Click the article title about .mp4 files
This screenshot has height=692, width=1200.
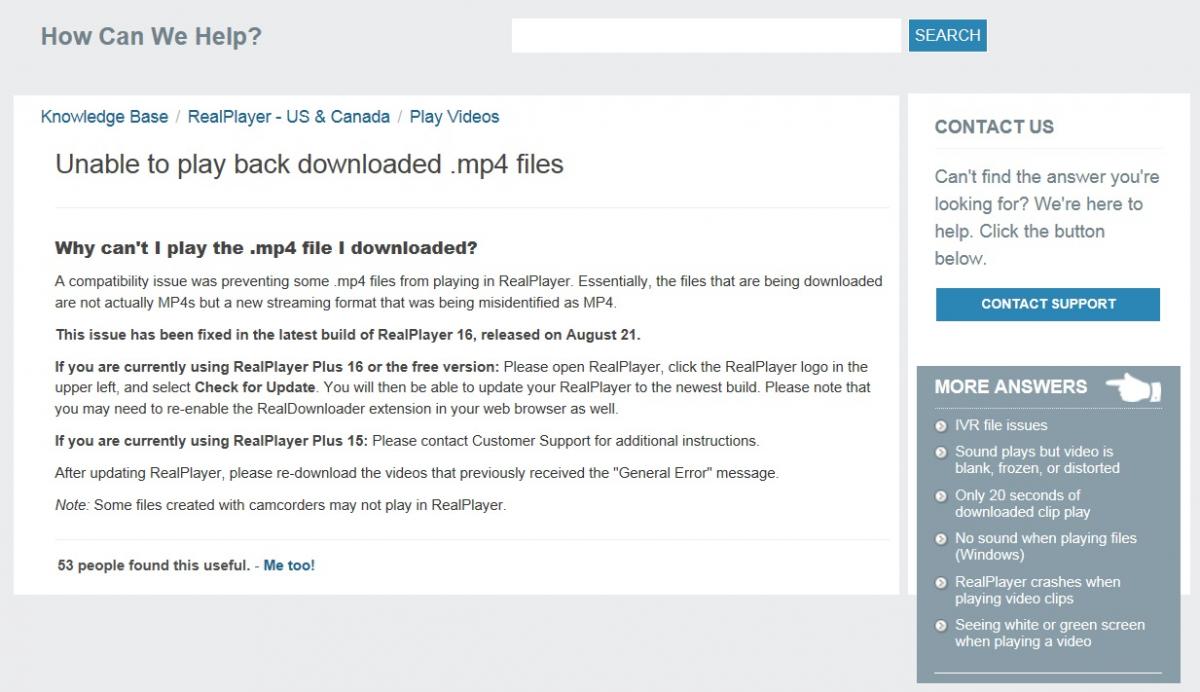click(309, 164)
